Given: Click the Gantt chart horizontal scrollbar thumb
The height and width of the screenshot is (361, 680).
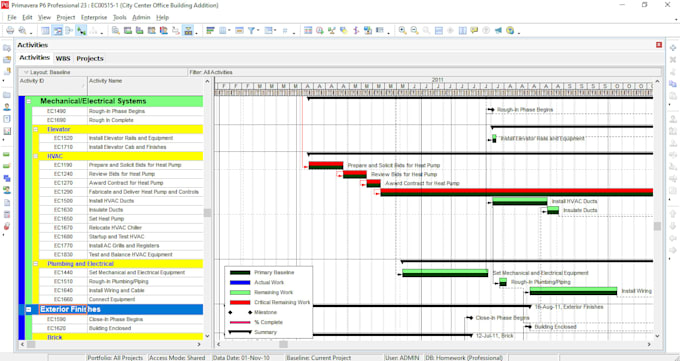Looking at the screenshot, I should click(283, 345).
